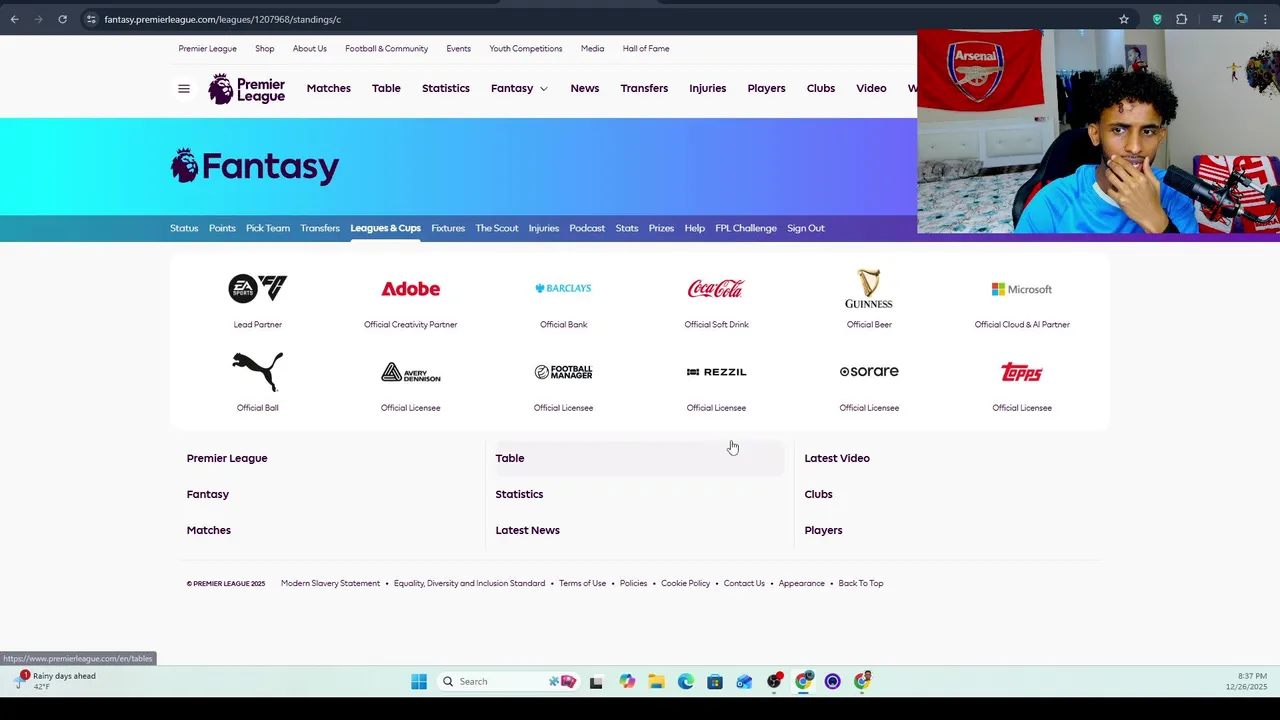This screenshot has width=1280, height=720.
Task: Open Modern Slavery Statement link
Action: (330, 583)
